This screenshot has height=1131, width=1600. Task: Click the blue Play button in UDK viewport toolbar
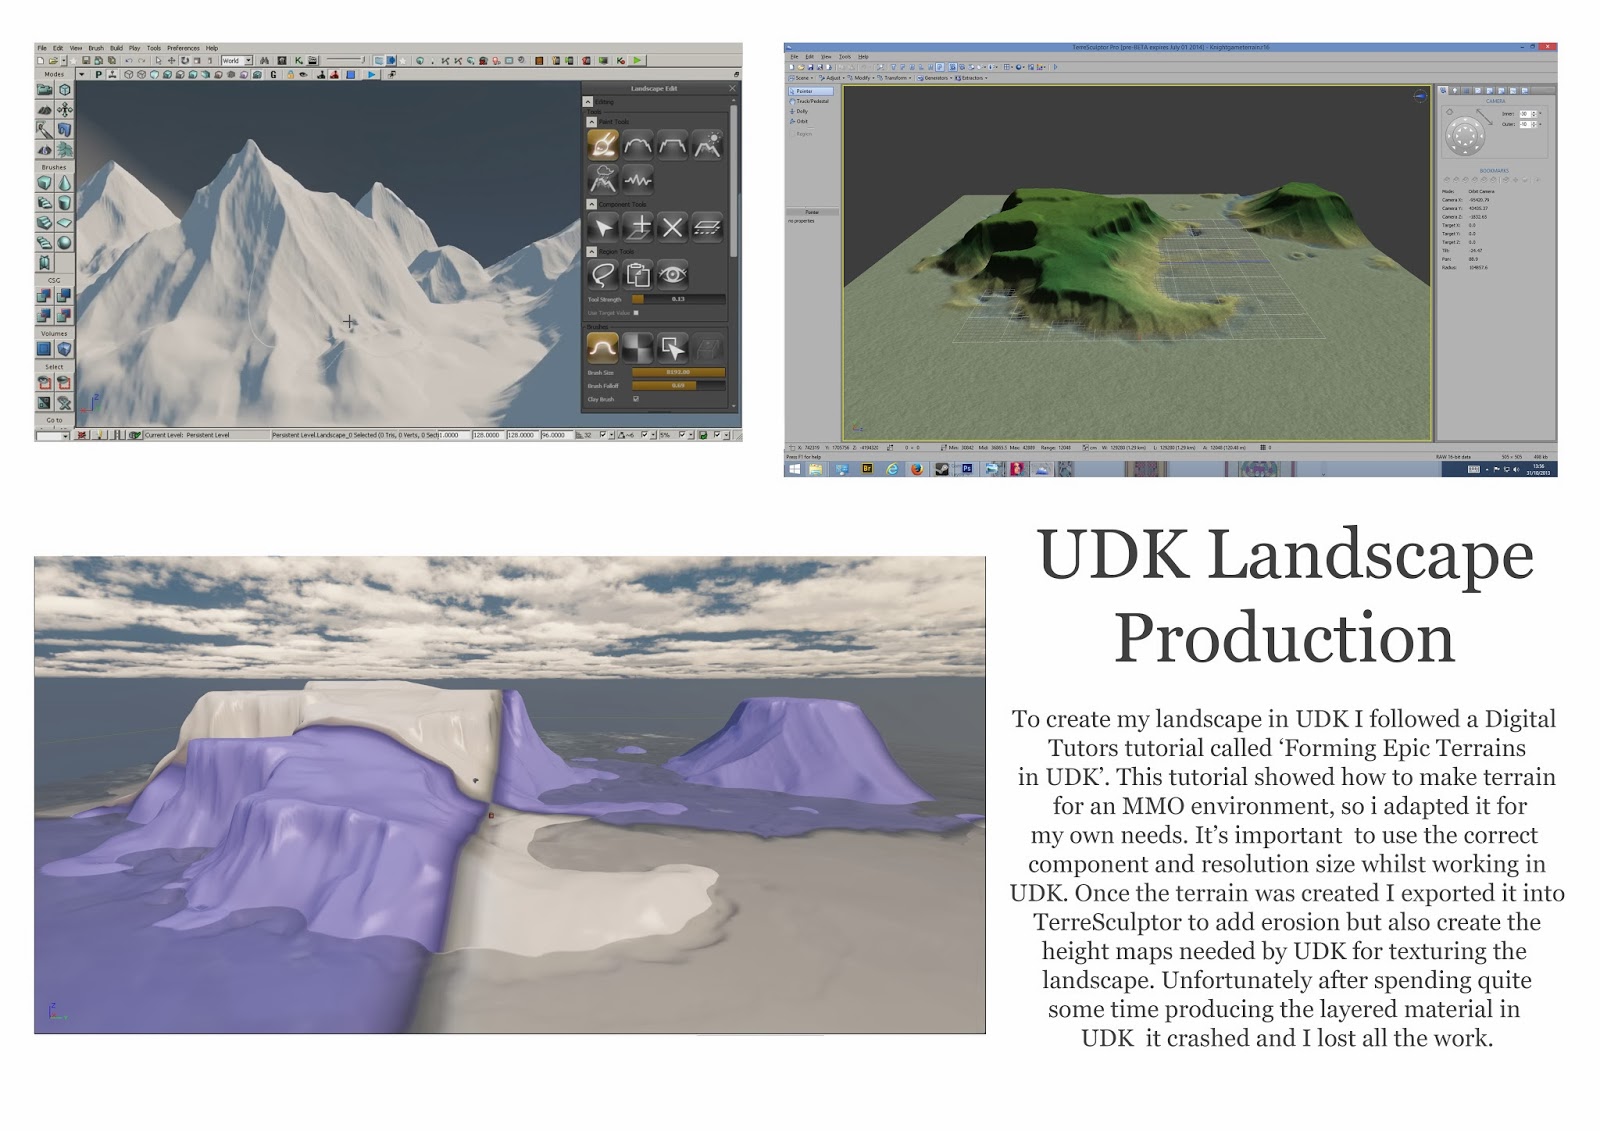[372, 74]
